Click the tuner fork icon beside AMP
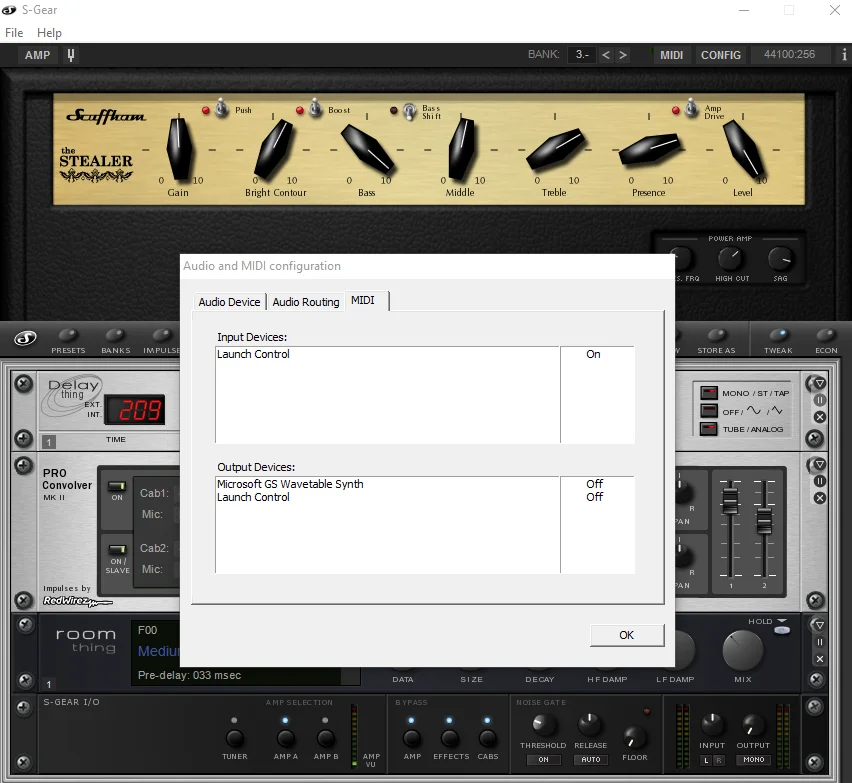This screenshot has height=783, width=852. coord(71,55)
